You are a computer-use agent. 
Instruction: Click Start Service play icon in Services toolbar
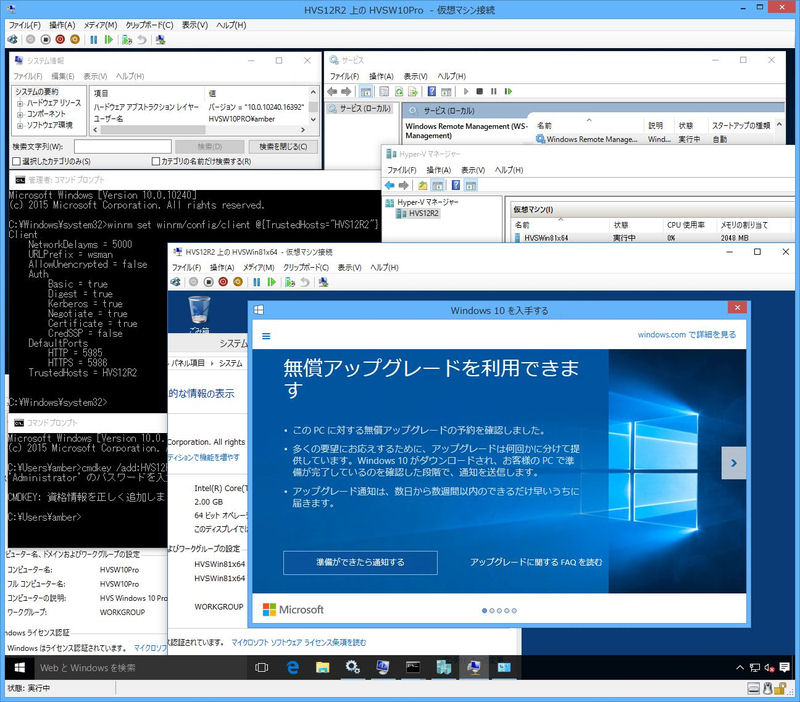466,91
